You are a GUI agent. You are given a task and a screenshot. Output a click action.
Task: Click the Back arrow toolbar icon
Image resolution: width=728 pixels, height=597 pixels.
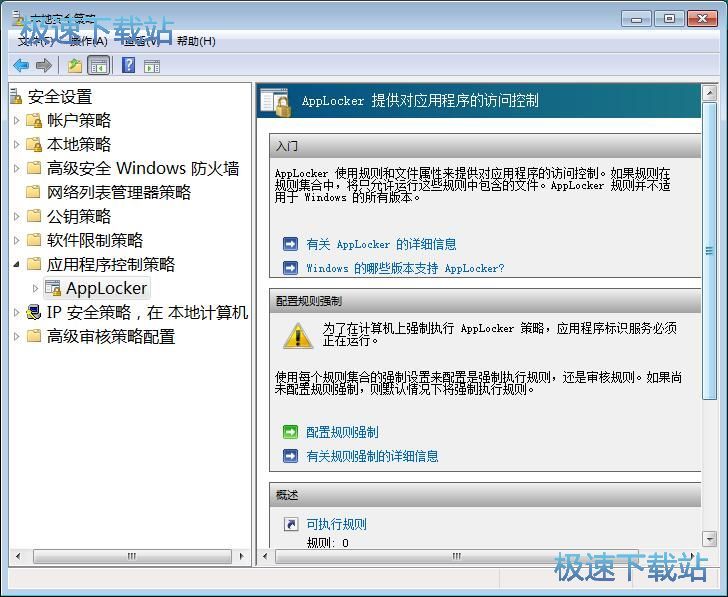pos(21,65)
